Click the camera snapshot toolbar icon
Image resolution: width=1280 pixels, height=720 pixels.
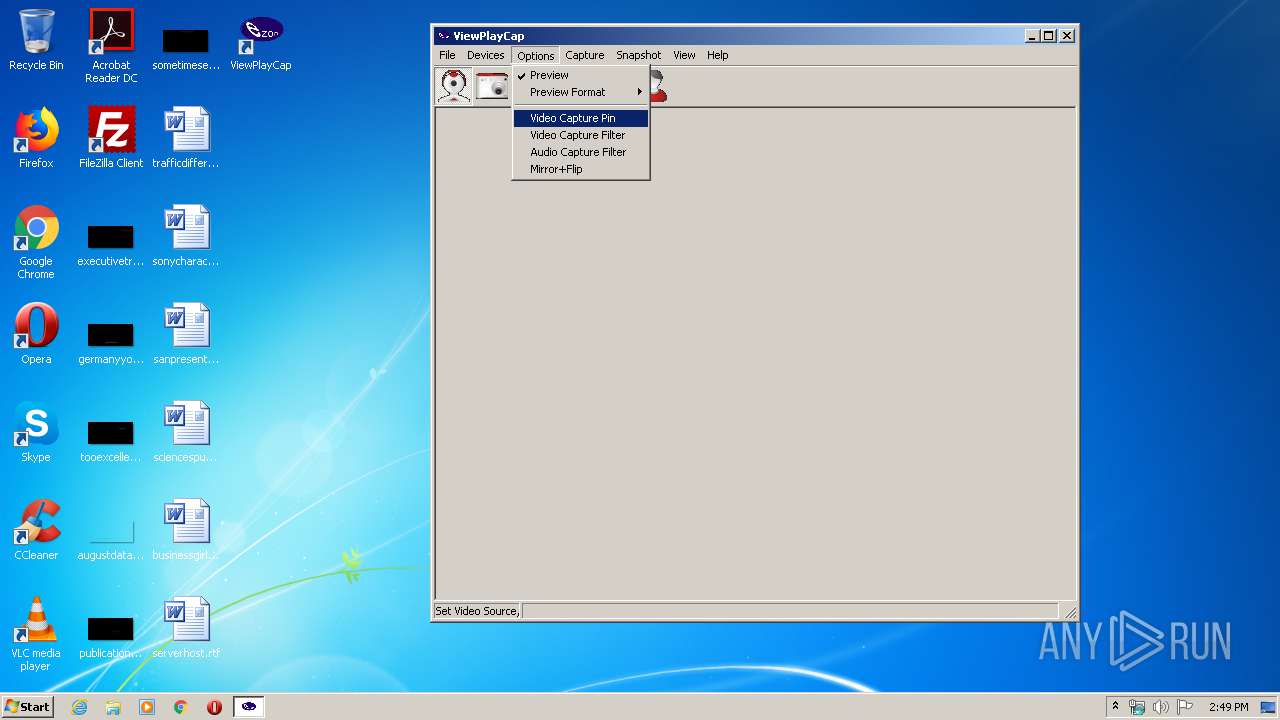(x=493, y=86)
